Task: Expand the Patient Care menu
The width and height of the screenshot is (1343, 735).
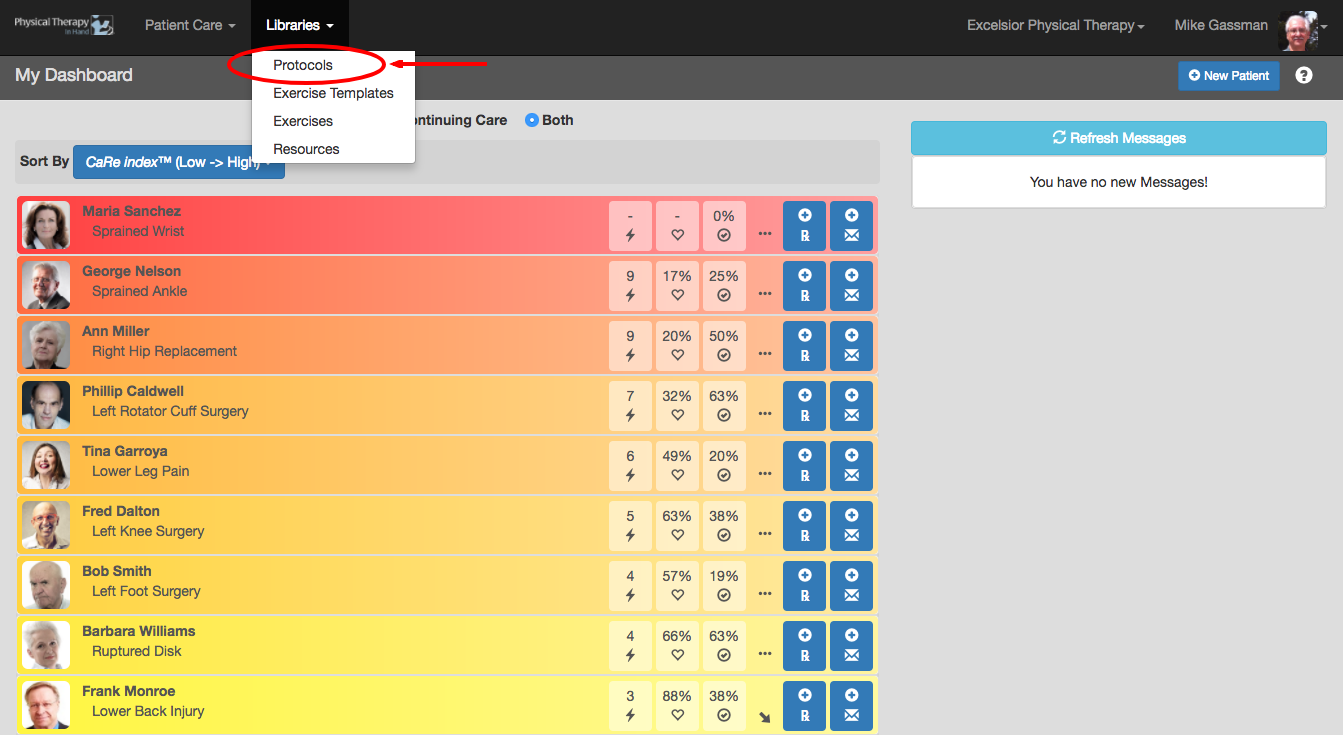Action: tap(190, 25)
